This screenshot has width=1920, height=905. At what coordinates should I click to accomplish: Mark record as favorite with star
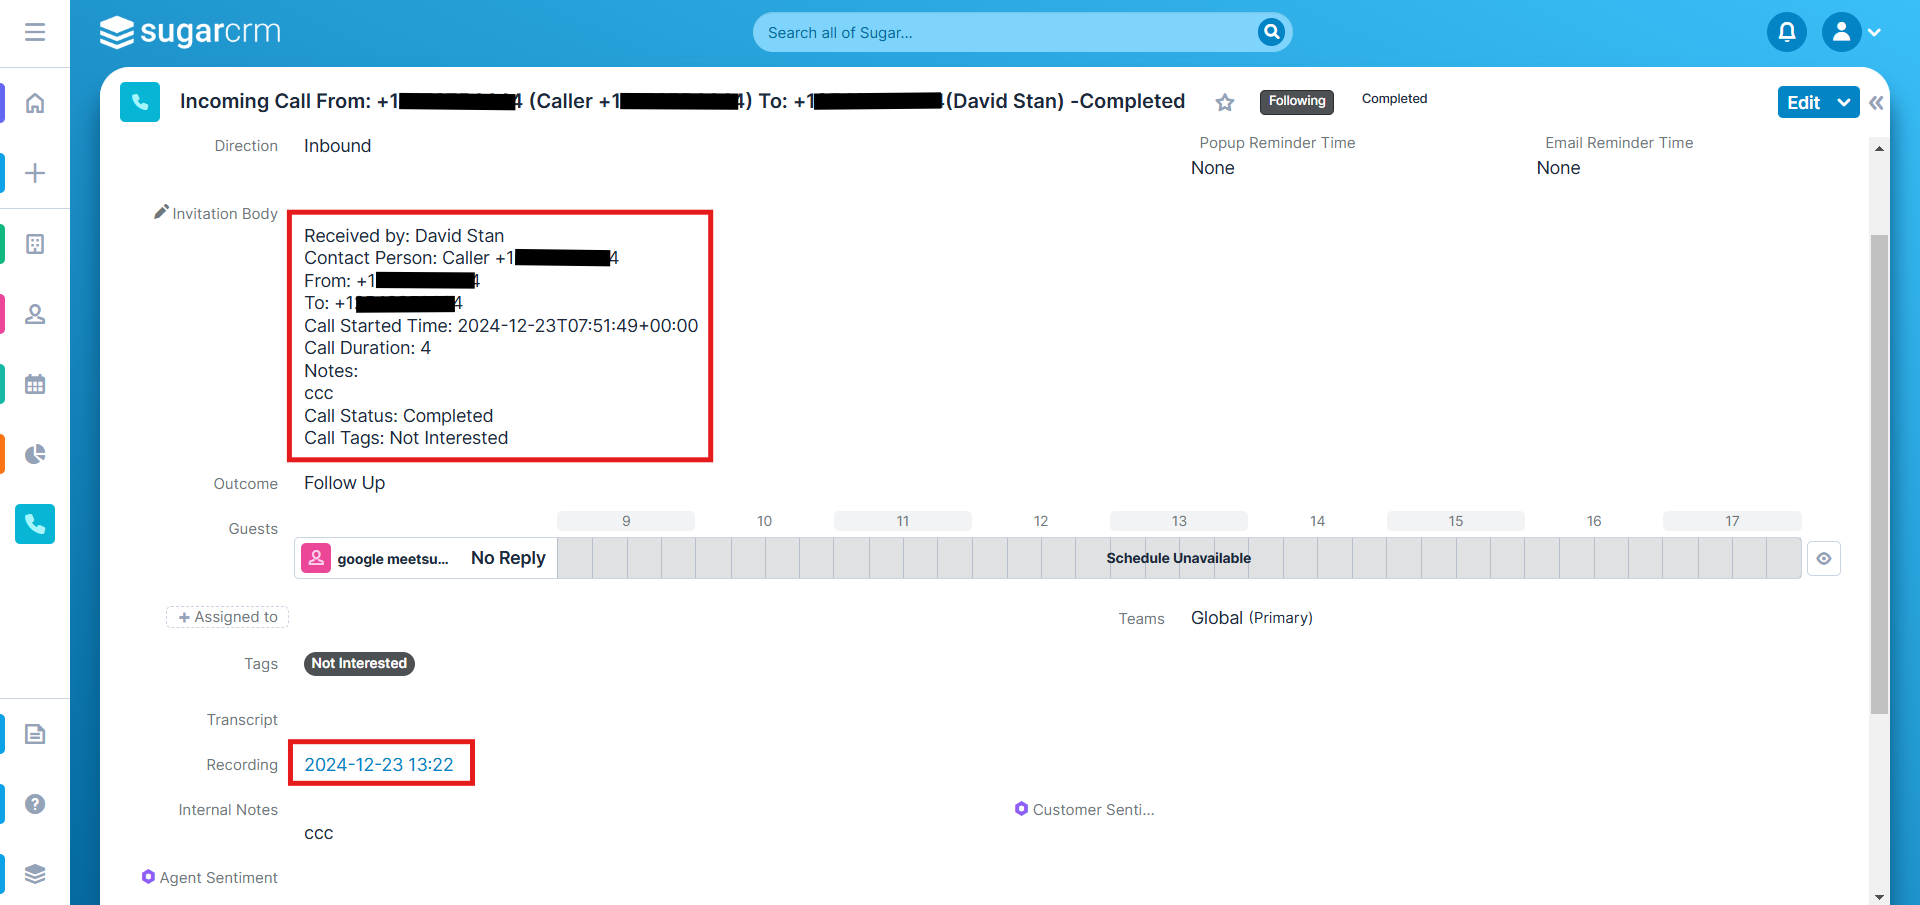1225,102
